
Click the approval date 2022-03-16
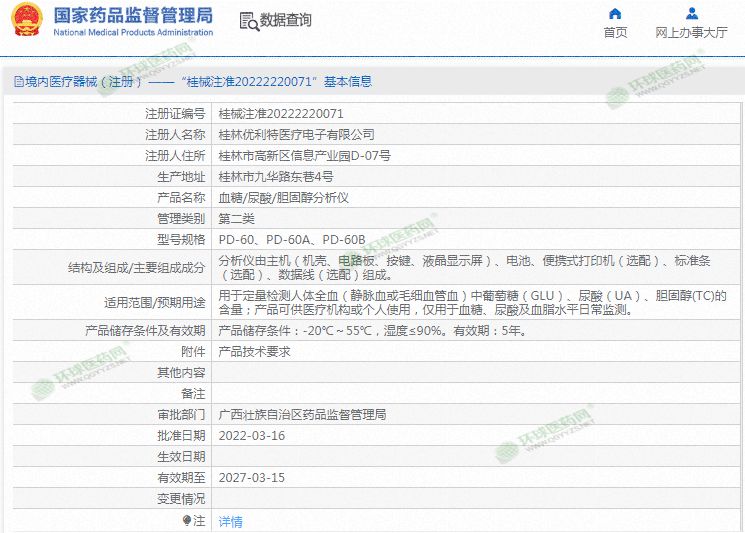[x=251, y=436]
